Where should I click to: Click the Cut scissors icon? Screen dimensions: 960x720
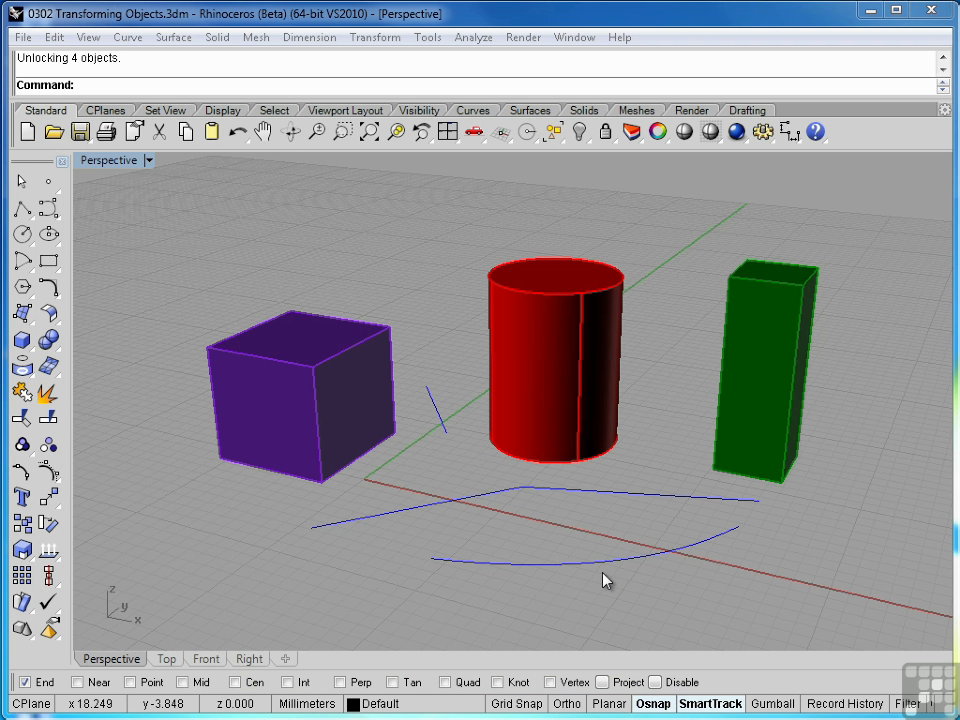(x=159, y=132)
